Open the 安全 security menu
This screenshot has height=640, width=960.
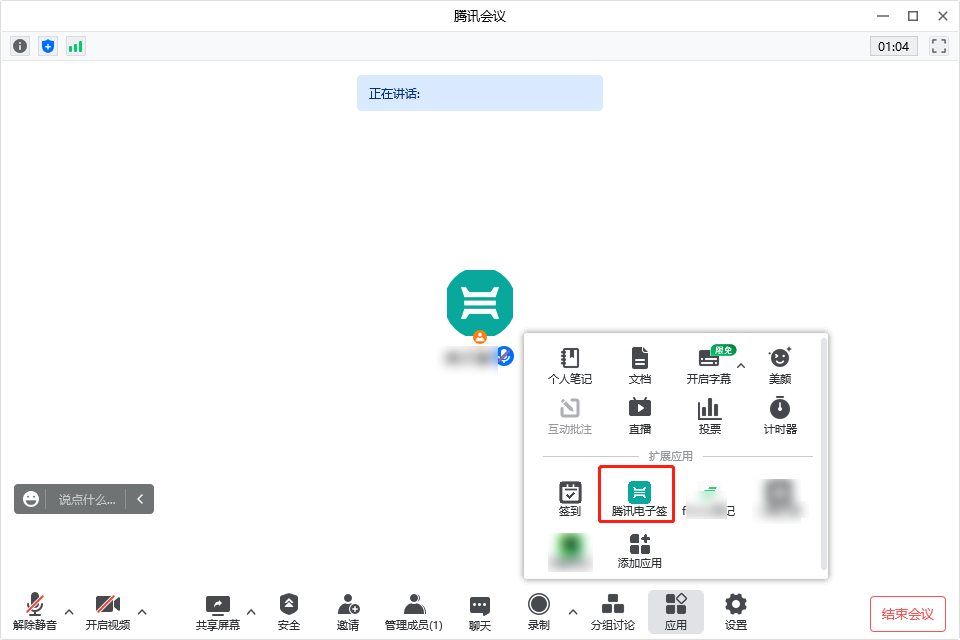click(x=289, y=611)
